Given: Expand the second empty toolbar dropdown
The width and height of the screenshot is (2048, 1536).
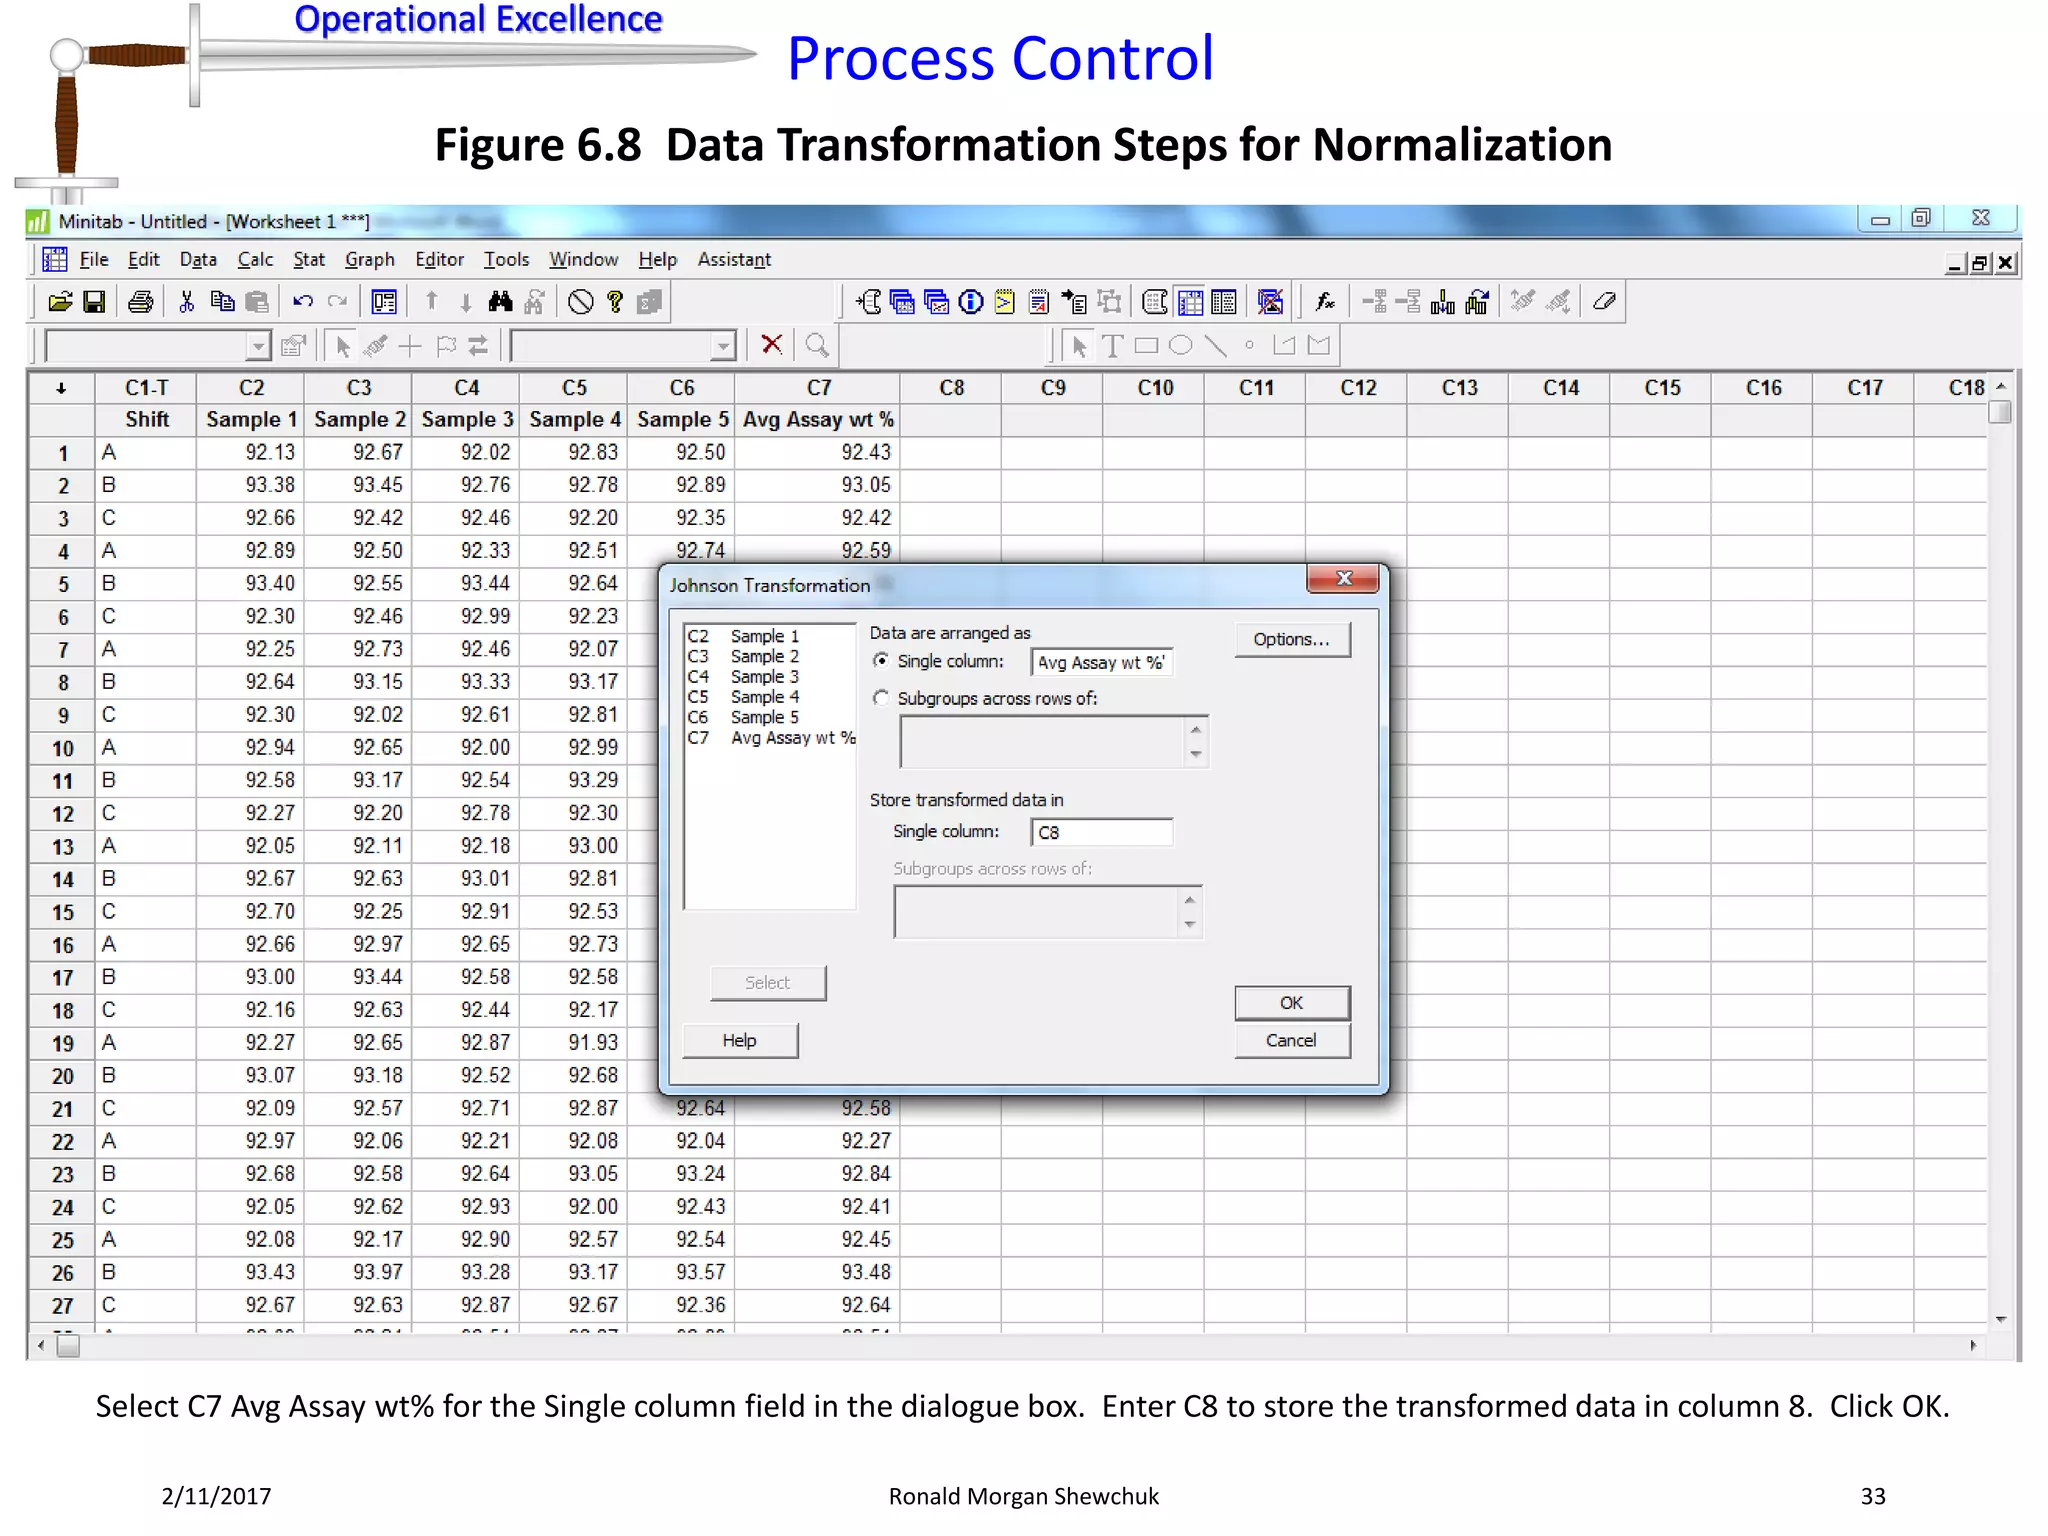Looking at the screenshot, I should point(723,346).
